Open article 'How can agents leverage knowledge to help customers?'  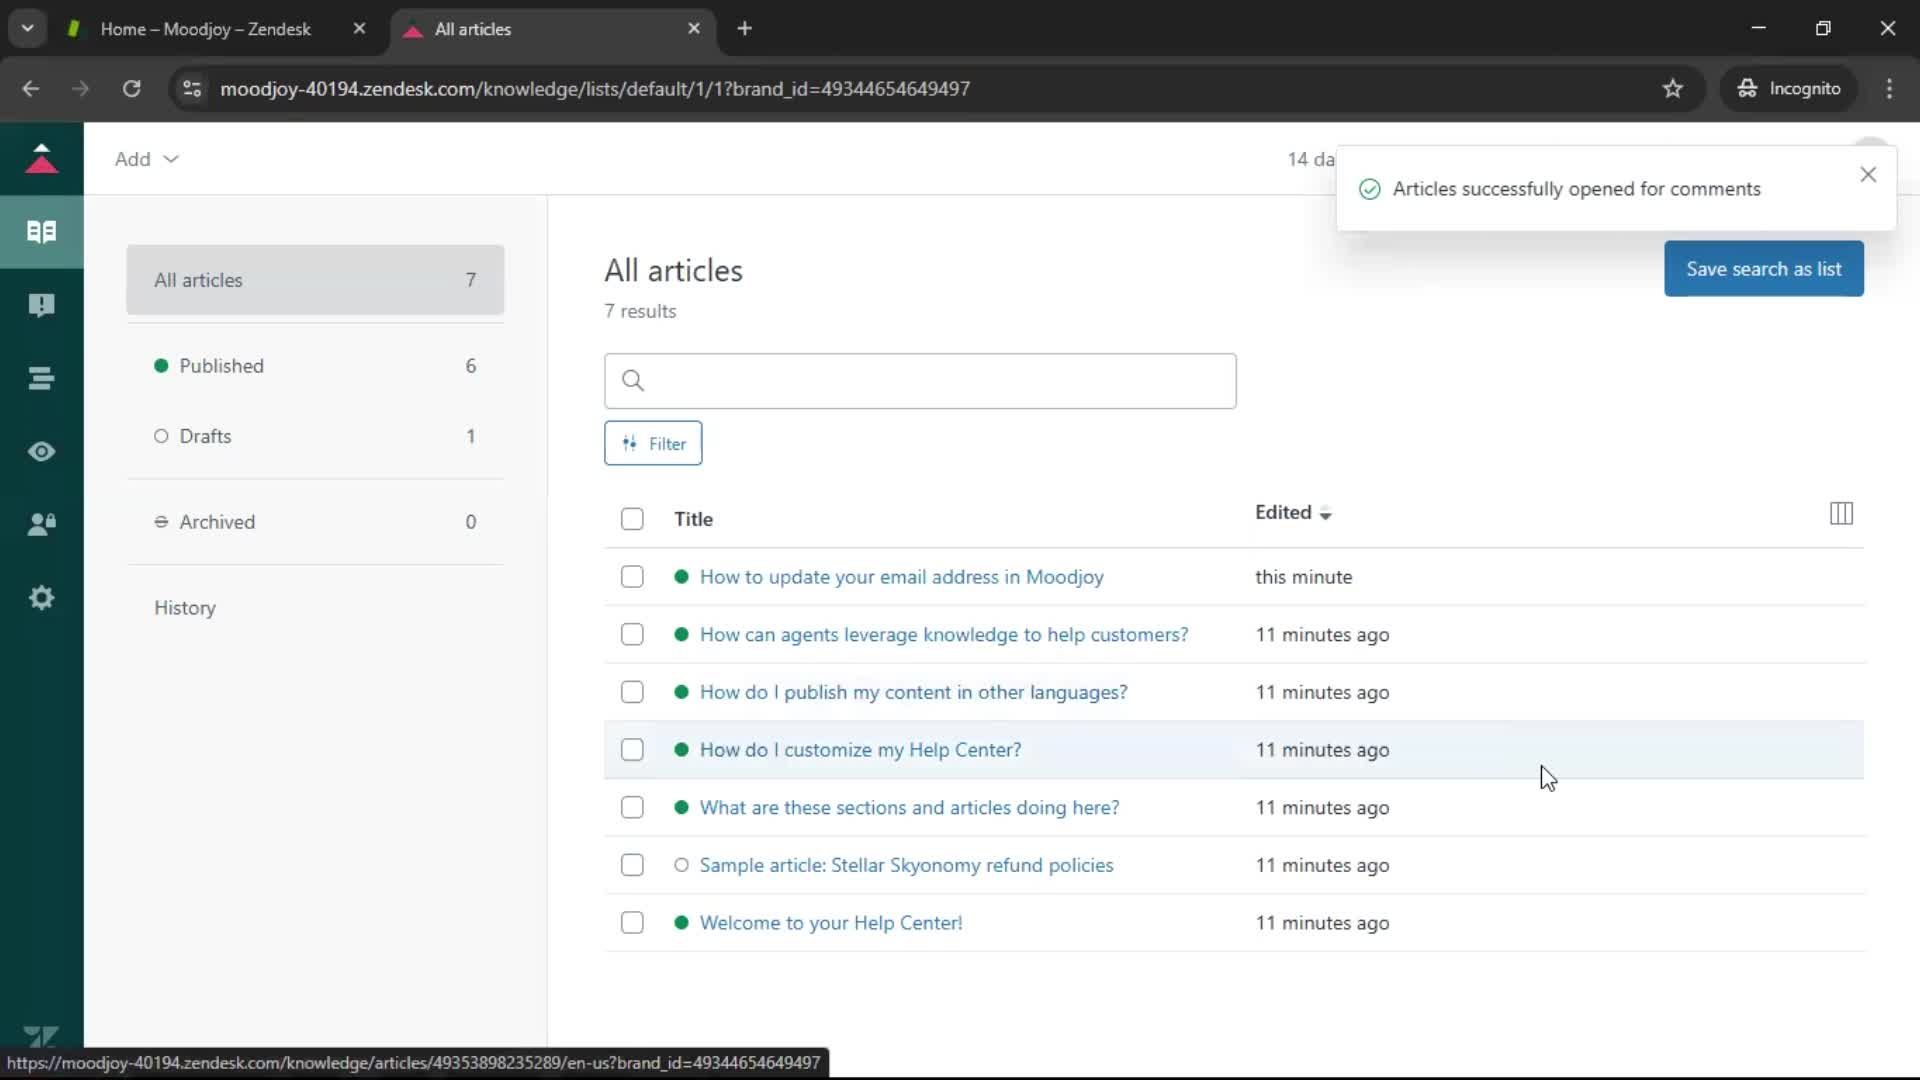pyautogui.click(x=944, y=635)
